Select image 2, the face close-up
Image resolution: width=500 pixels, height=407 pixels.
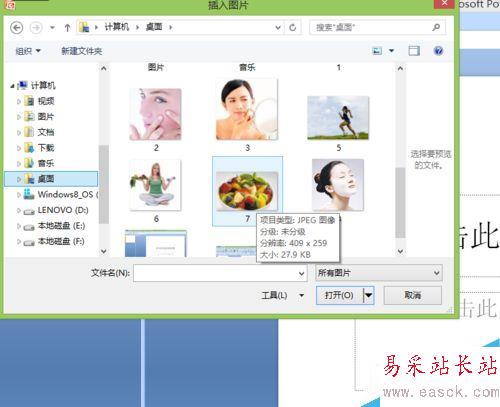click(156, 114)
